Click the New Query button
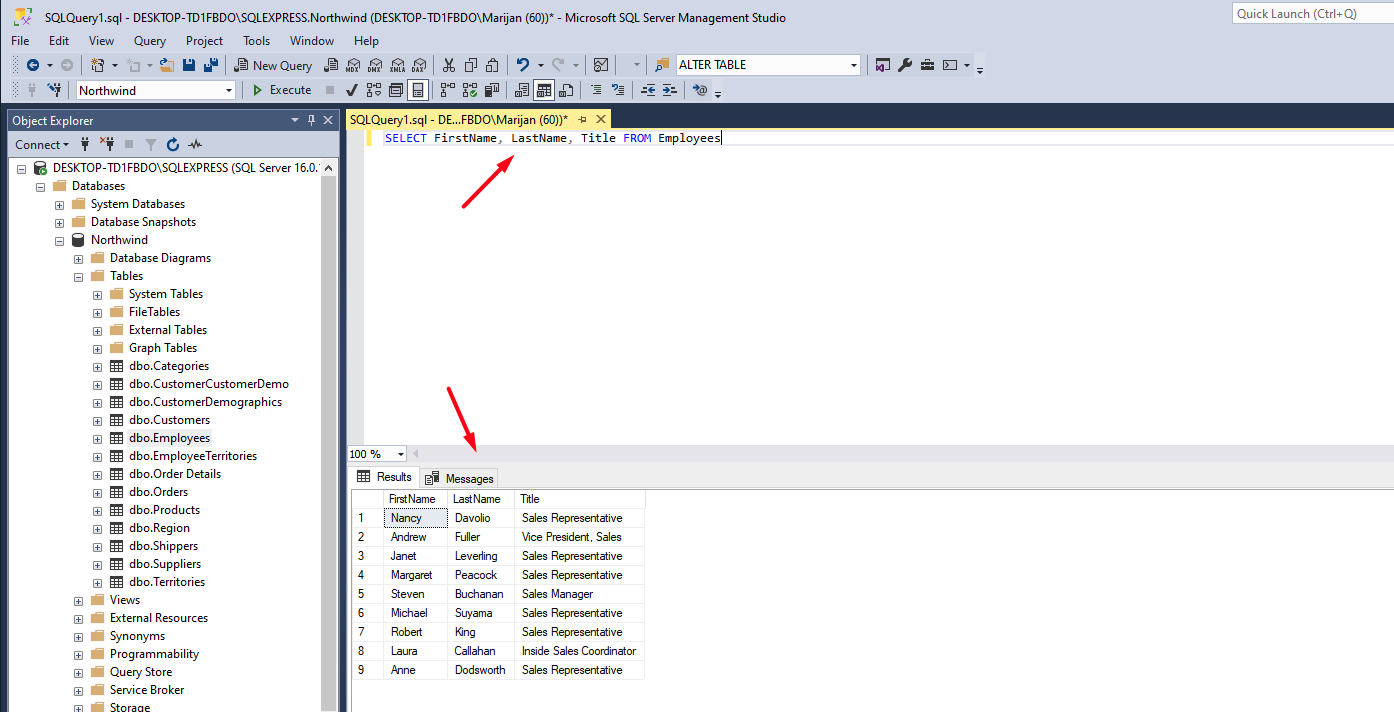1394x712 pixels. coord(273,65)
